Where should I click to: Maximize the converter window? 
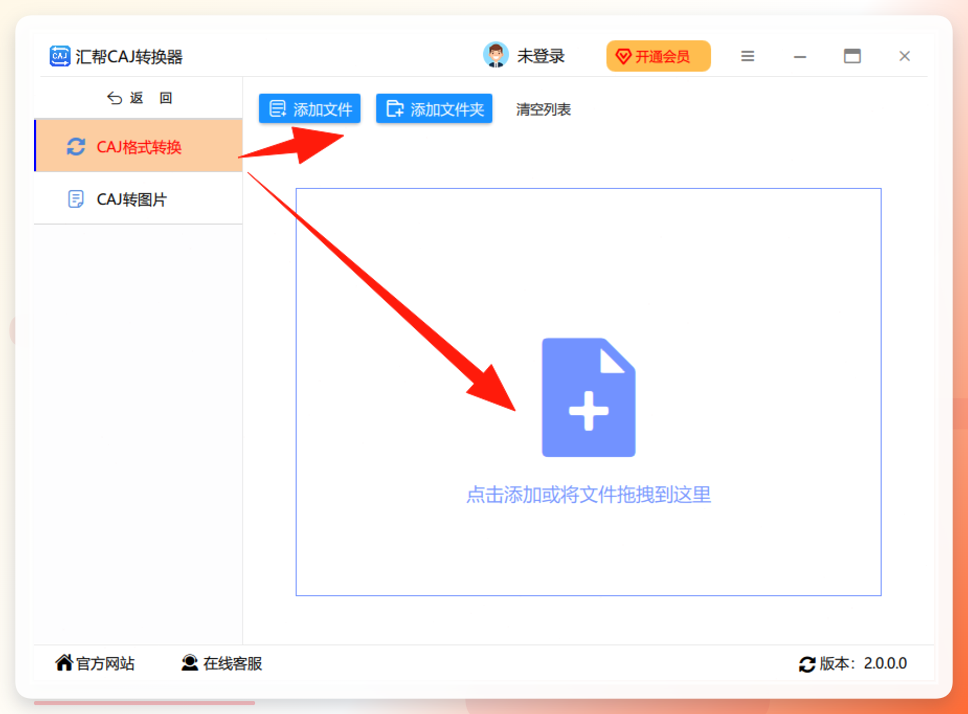[x=852, y=56]
